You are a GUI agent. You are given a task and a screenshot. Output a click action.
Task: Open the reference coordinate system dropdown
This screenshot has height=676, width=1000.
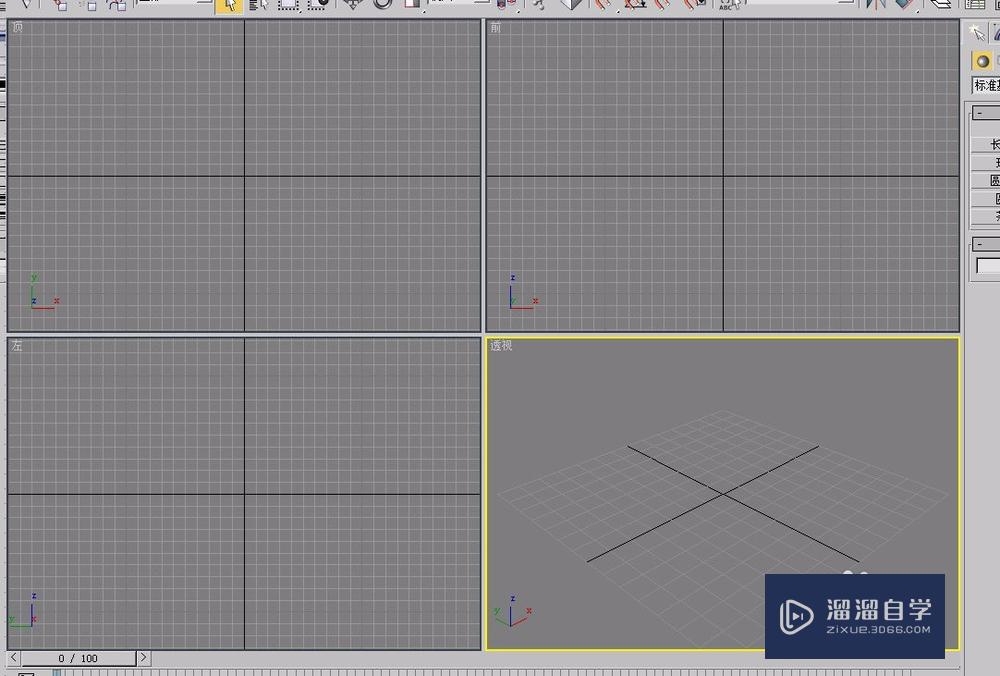pos(460,3)
